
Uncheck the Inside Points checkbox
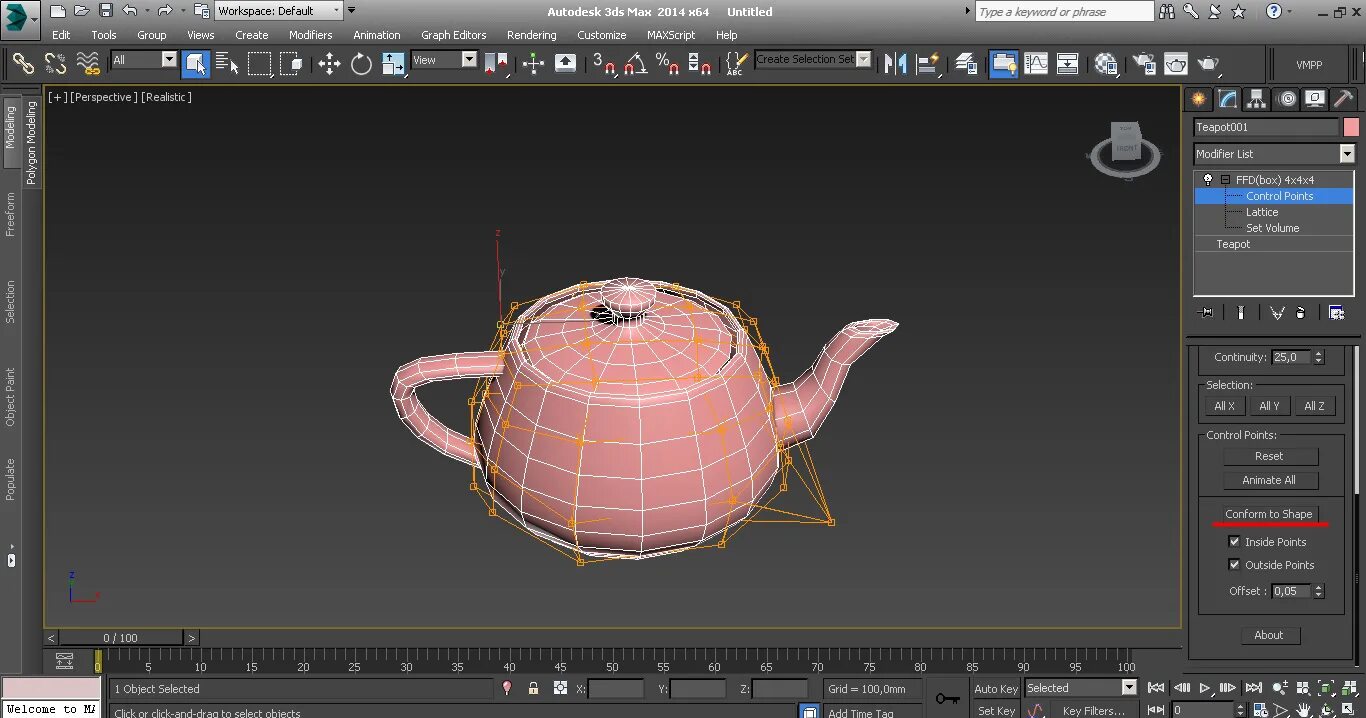tap(1234, 542)
